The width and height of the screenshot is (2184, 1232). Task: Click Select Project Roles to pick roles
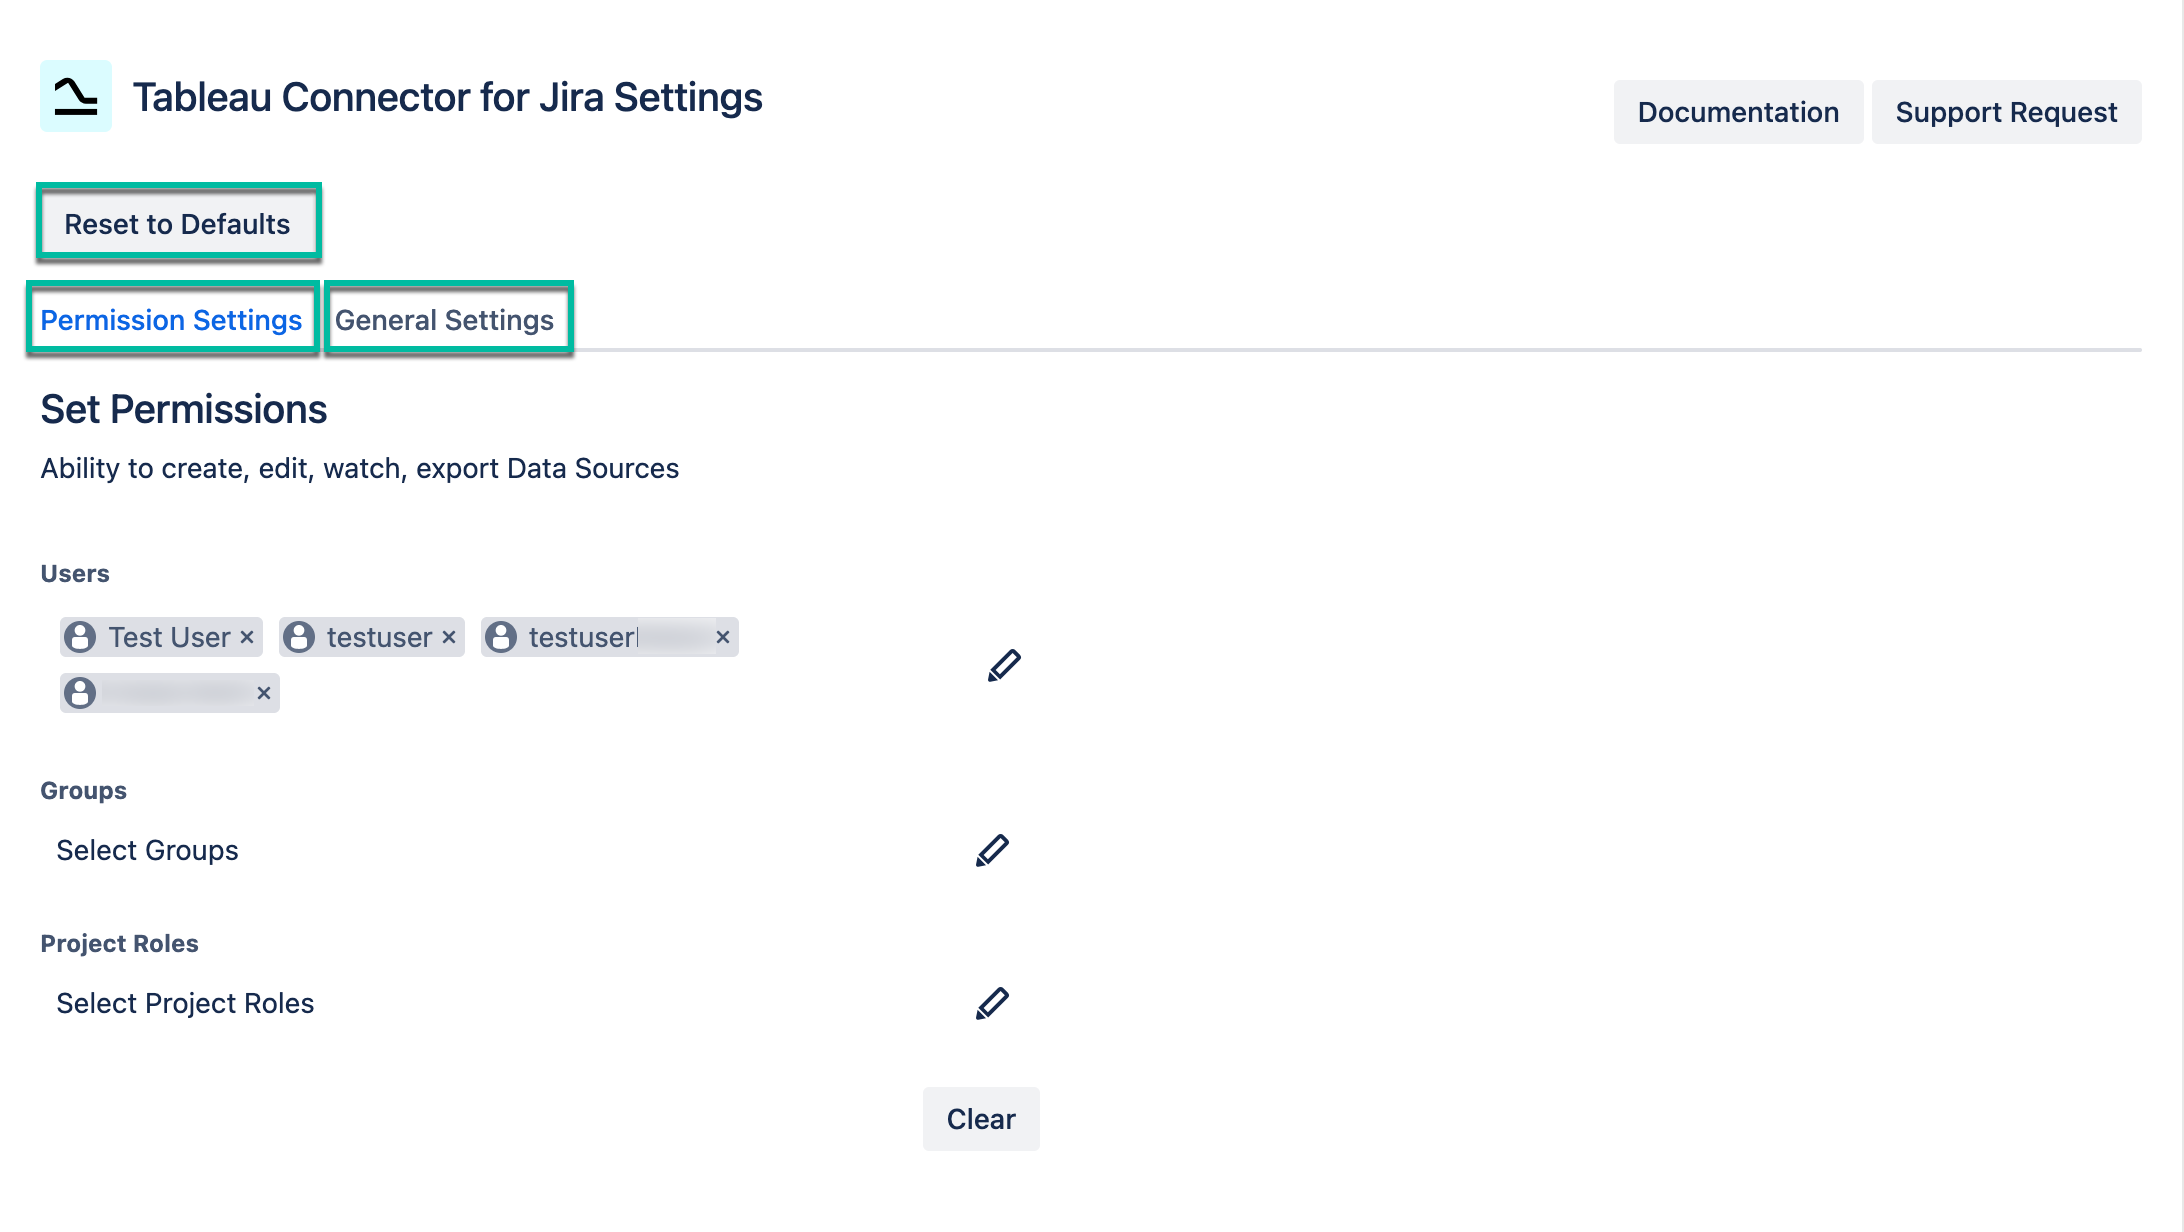[x=185, y=1003]
